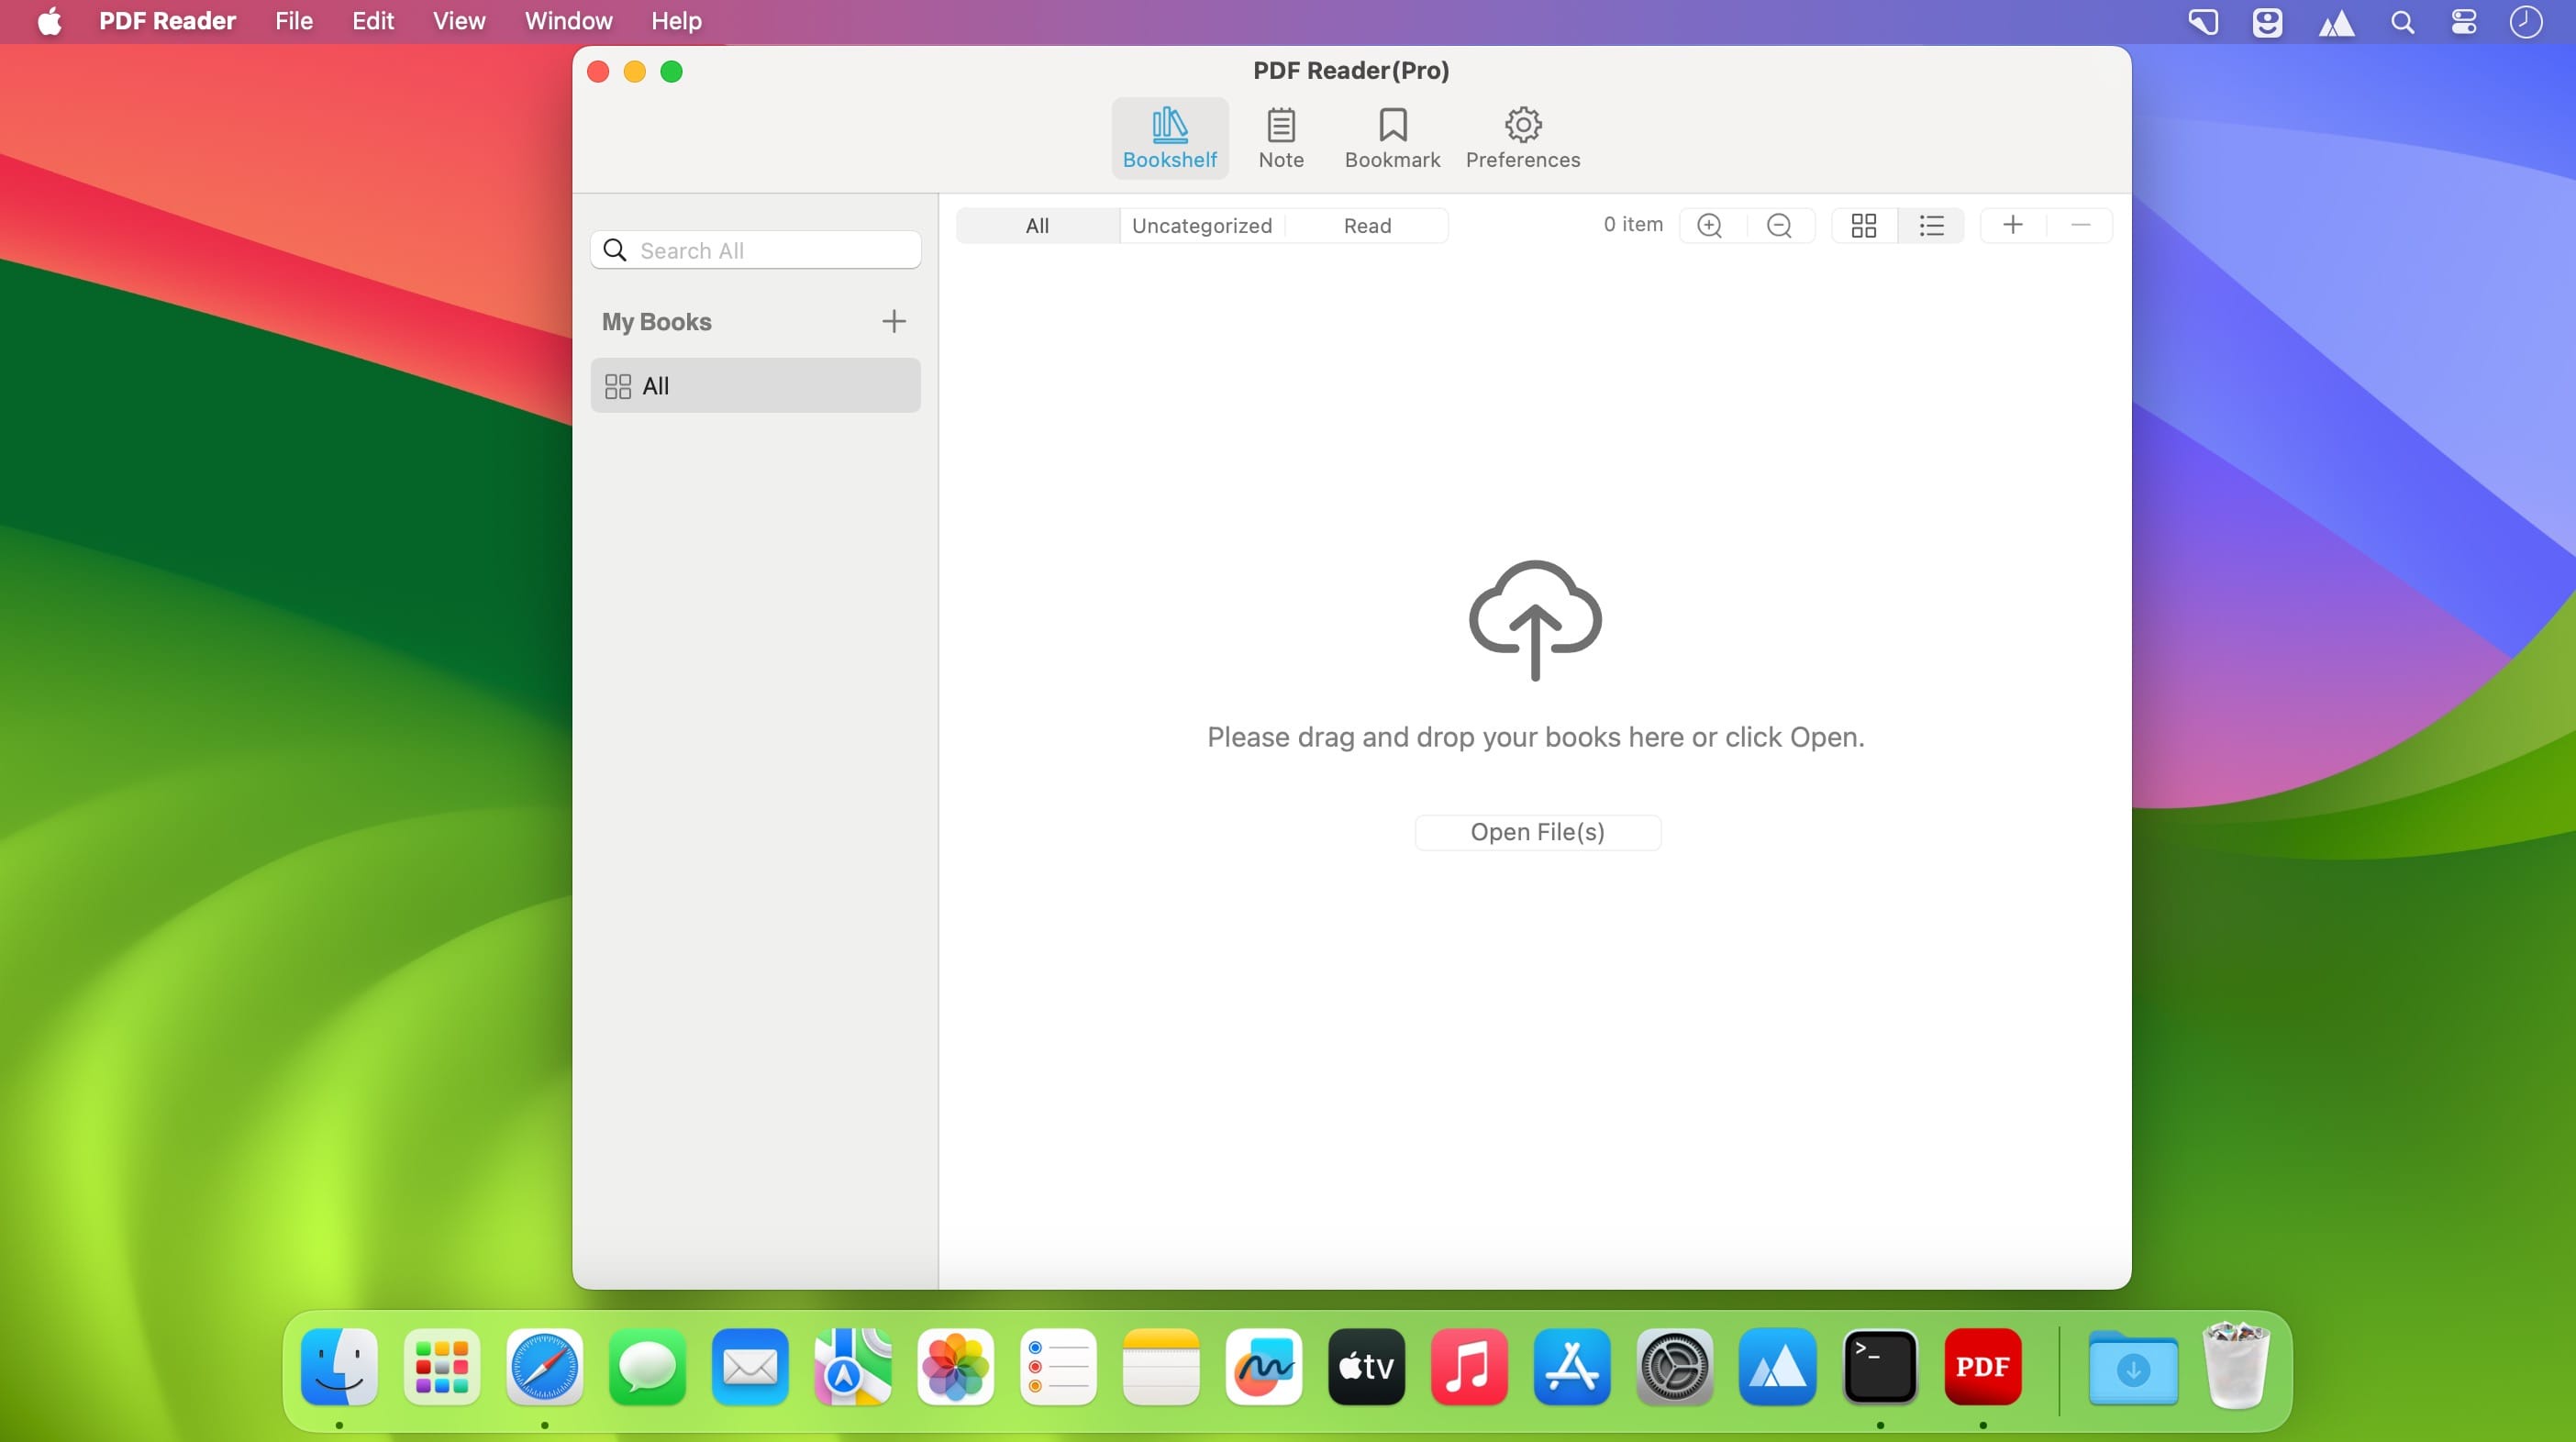Click the zoom out magnifier icon
Screen dimensions: 2576x1442
pyautogui.click(x=1779, y=226)
